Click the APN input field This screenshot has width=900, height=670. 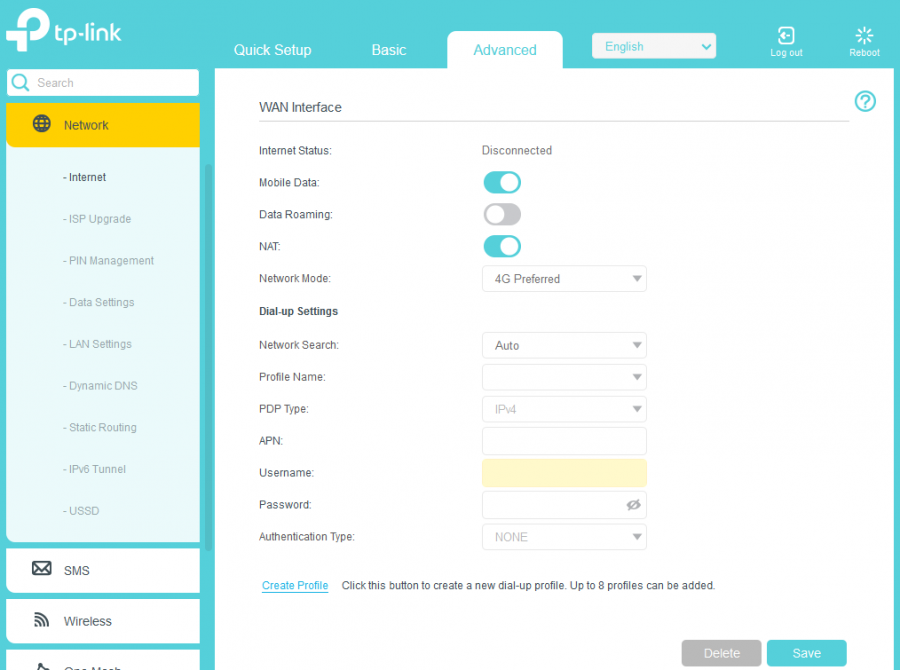point(564,441)
